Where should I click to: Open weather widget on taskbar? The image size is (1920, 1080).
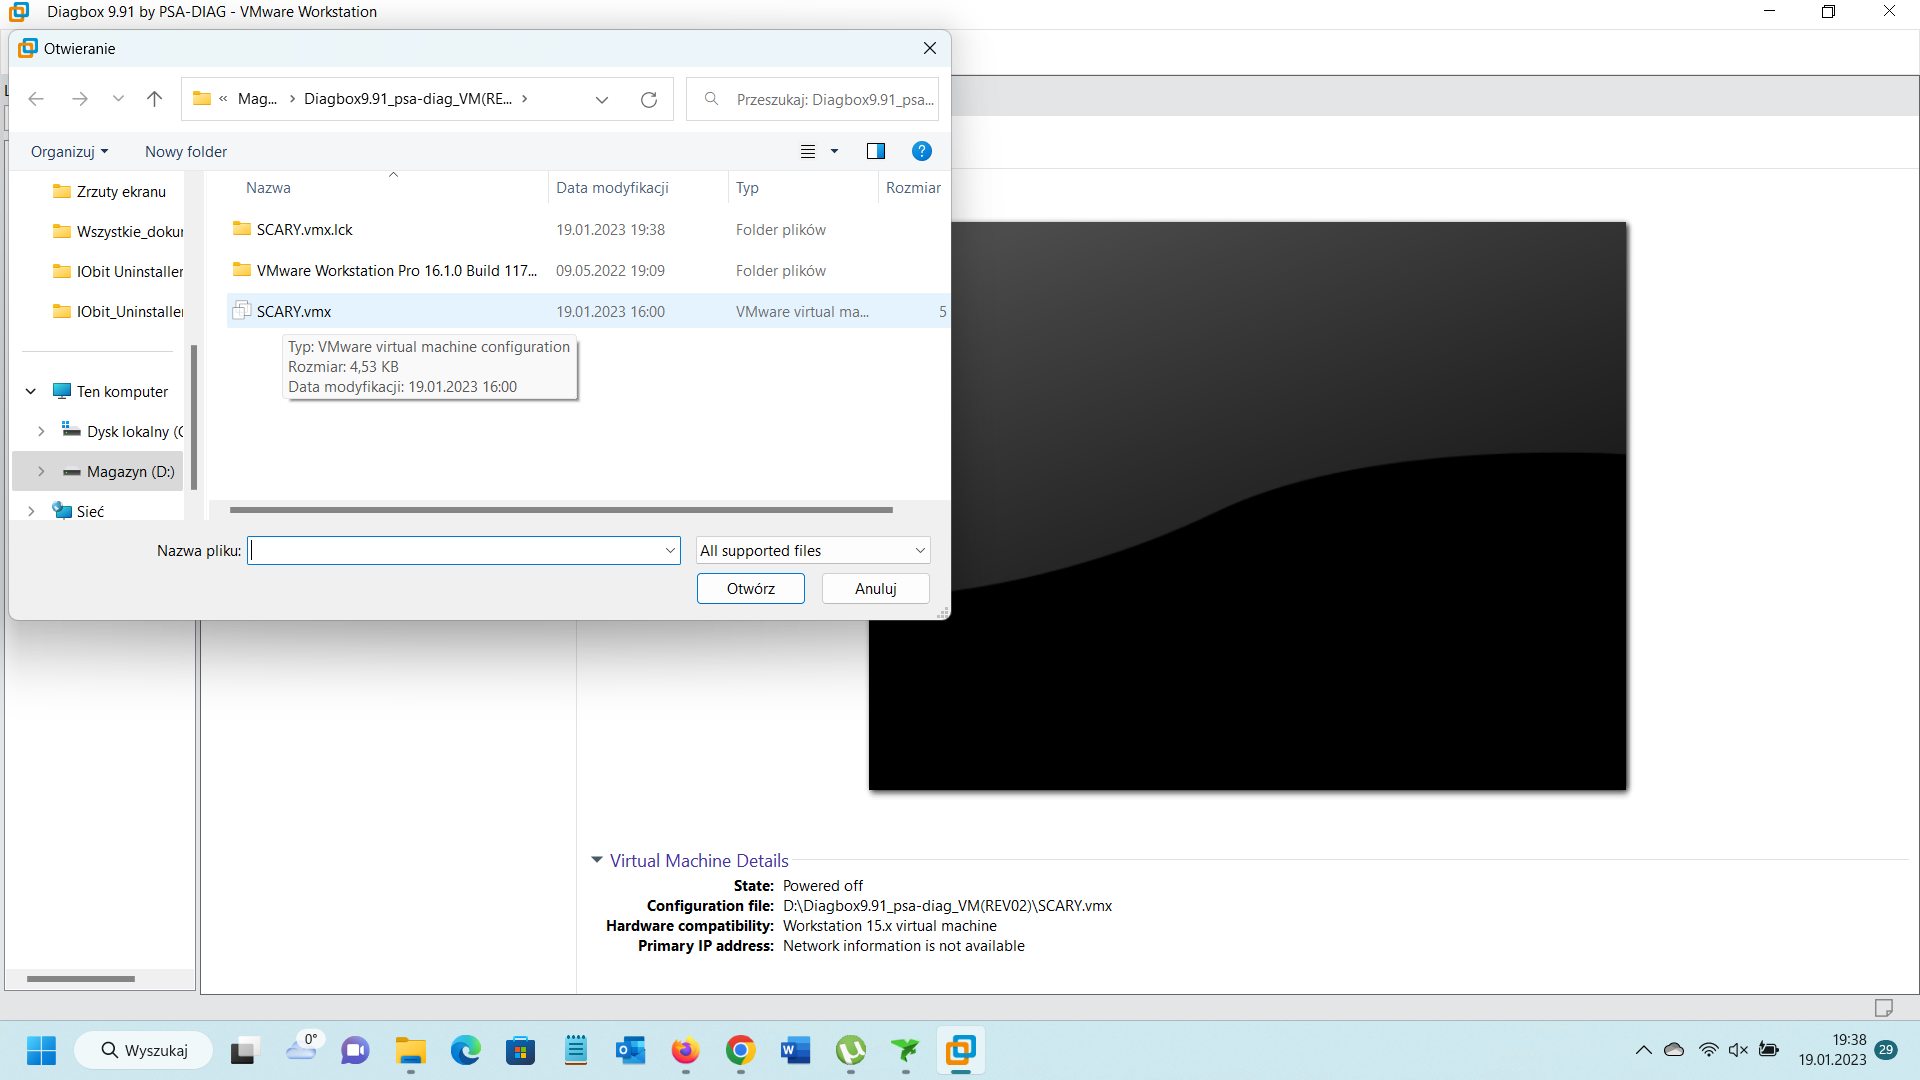301,1048
